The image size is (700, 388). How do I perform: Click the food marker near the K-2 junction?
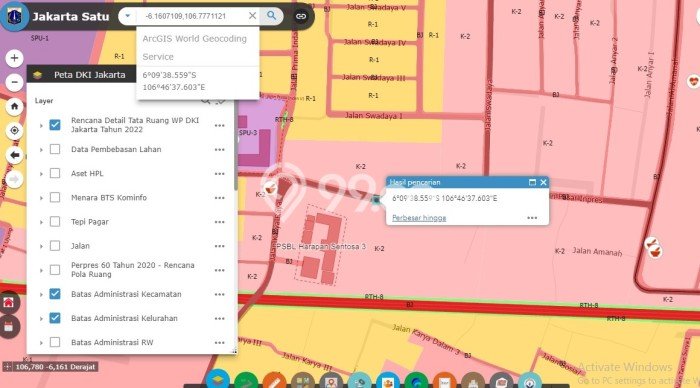point(270,188)
